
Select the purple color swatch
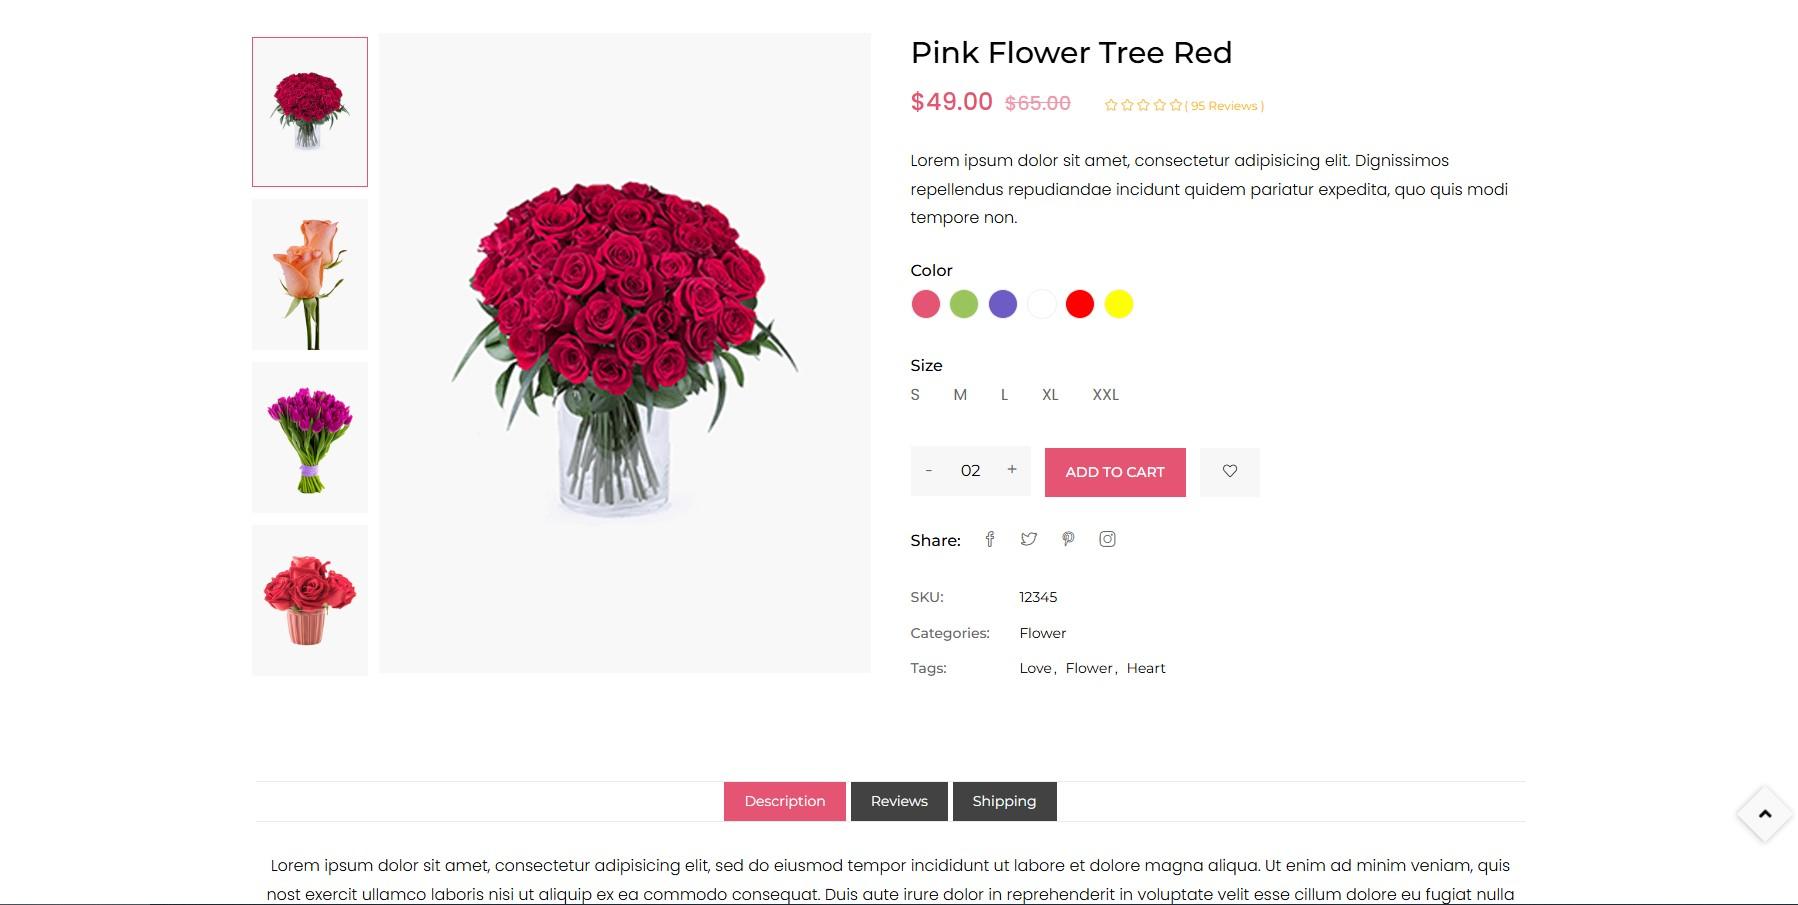point(1003,304)
